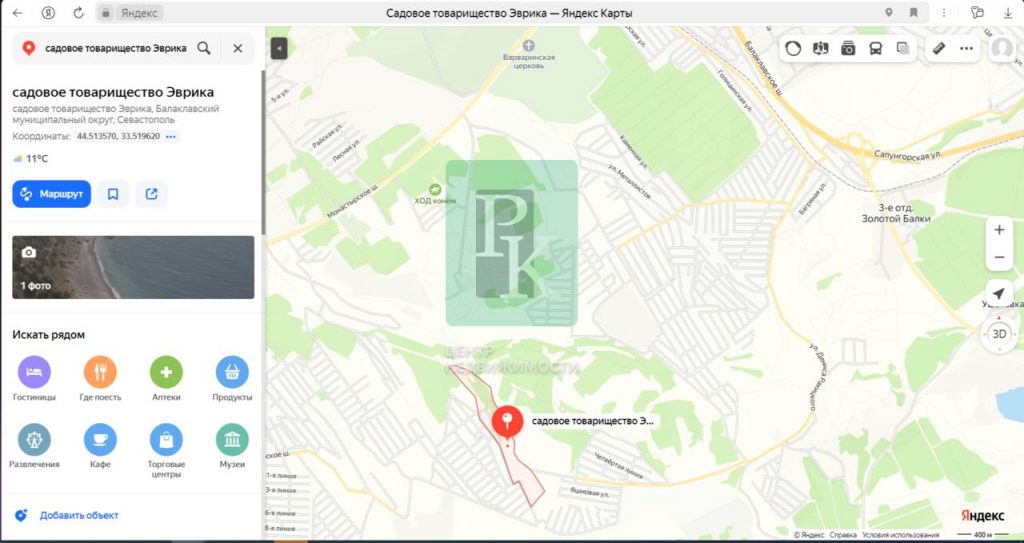Screen dimensions: 1024x543
Task: Click location permission pin in address bar
Action: [x=888, y=12]
